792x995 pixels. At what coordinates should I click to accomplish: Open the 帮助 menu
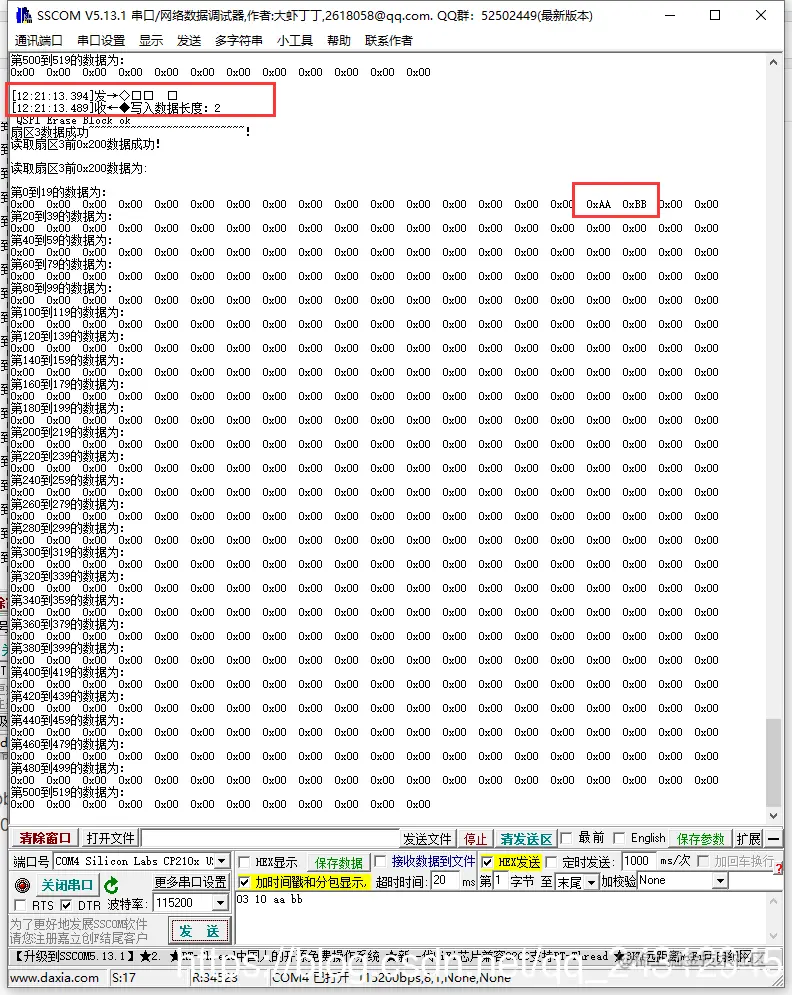[x=339, y=41]
